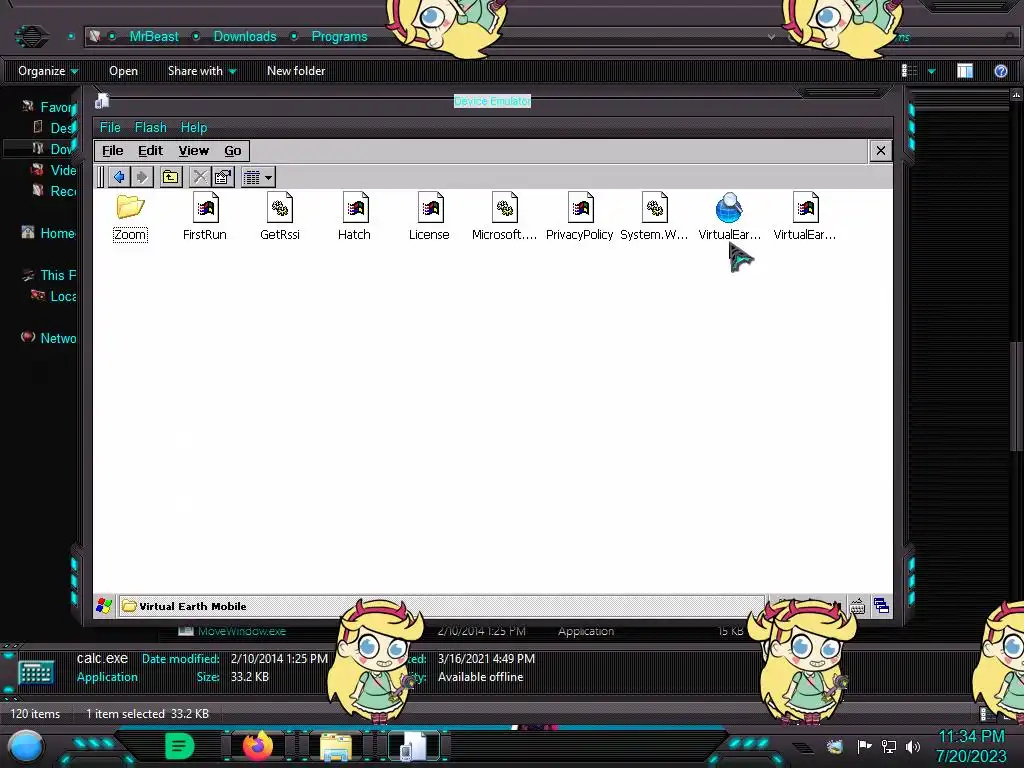Select the Zoom folder
1024x768 pixels.
(x=131, y=217)
